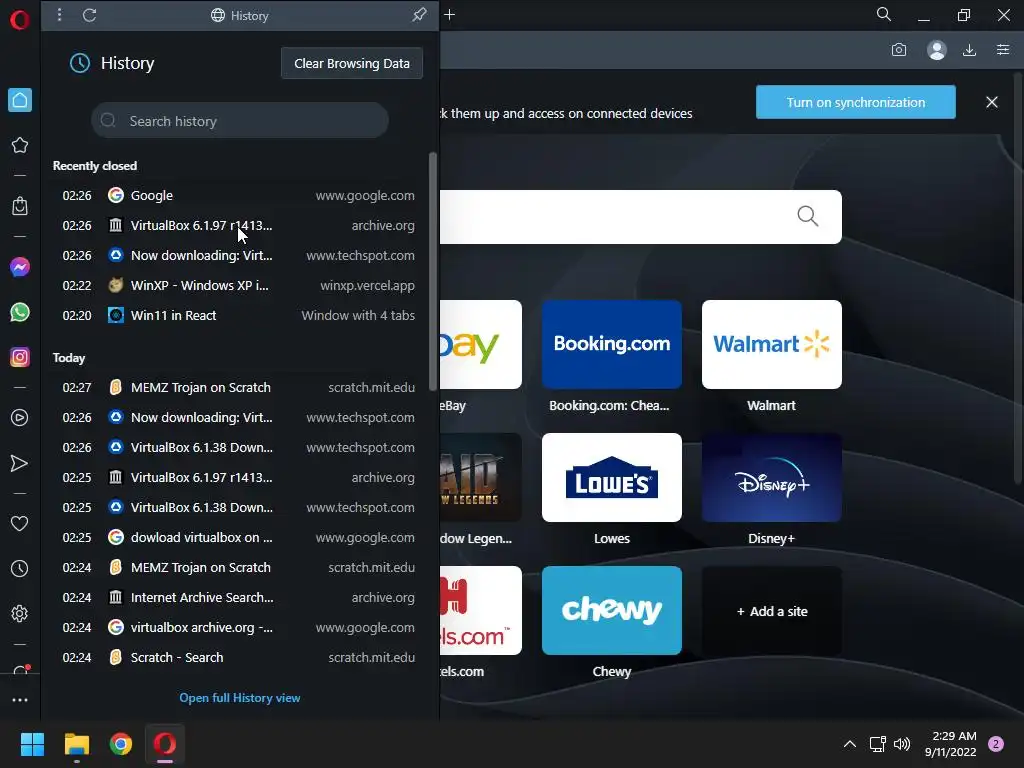Open downloads icon in toolbar
Viewport: 1024px width, 768px height.
tap(969, 50)
